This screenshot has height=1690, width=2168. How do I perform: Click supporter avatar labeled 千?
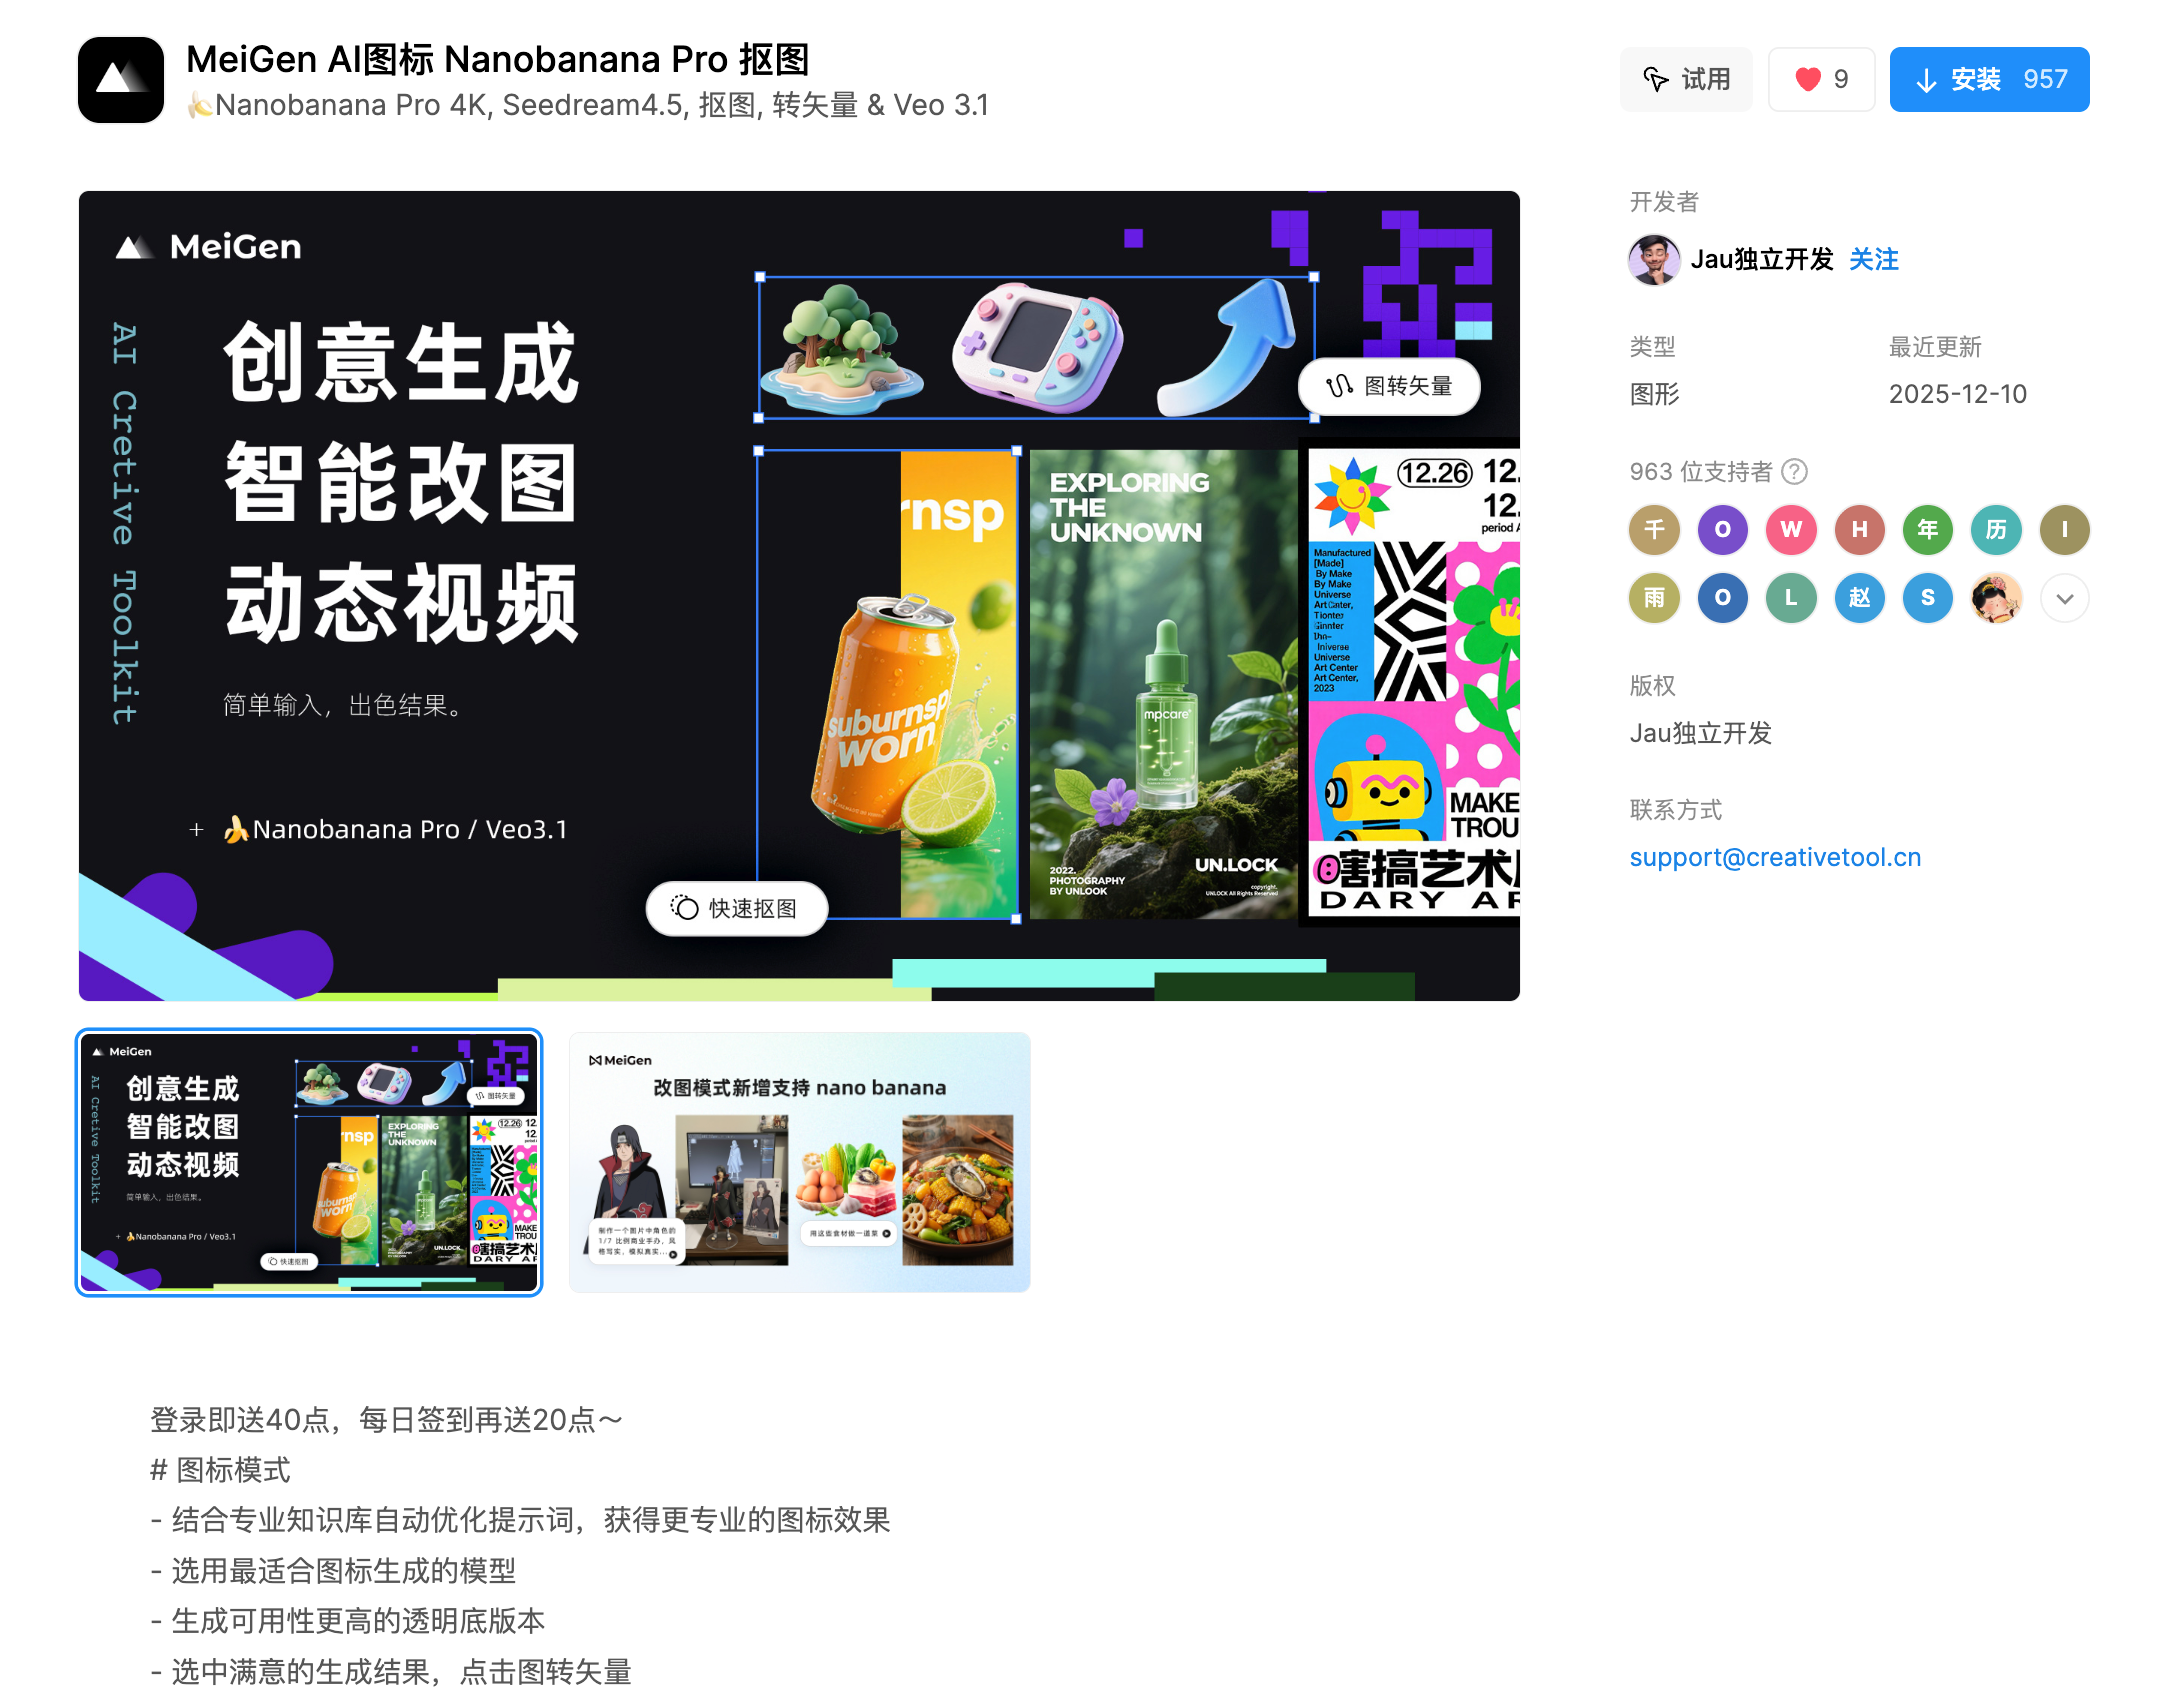(x=1654, y=530)
